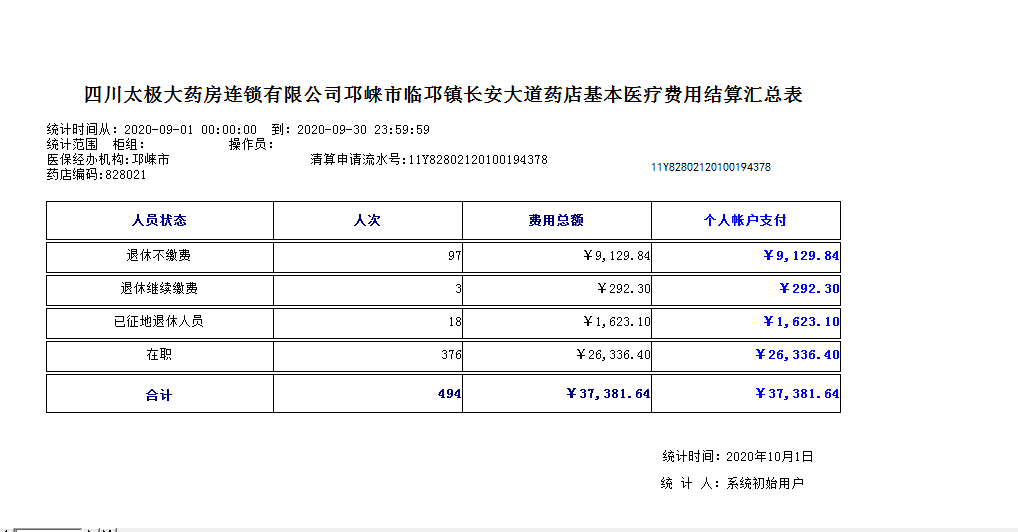
Task: Select the 已征地退休人员 row label
Action: tap(159, 322)
